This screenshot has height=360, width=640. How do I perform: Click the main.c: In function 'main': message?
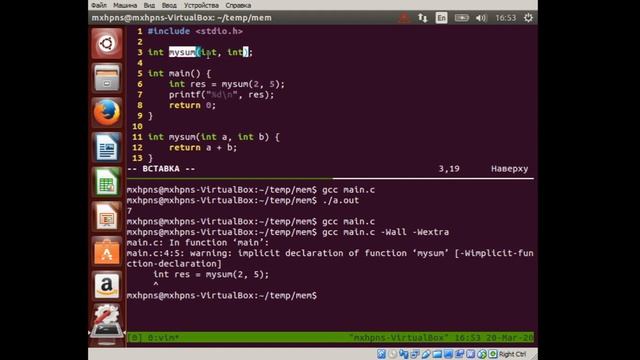click(x=198, y=243)
